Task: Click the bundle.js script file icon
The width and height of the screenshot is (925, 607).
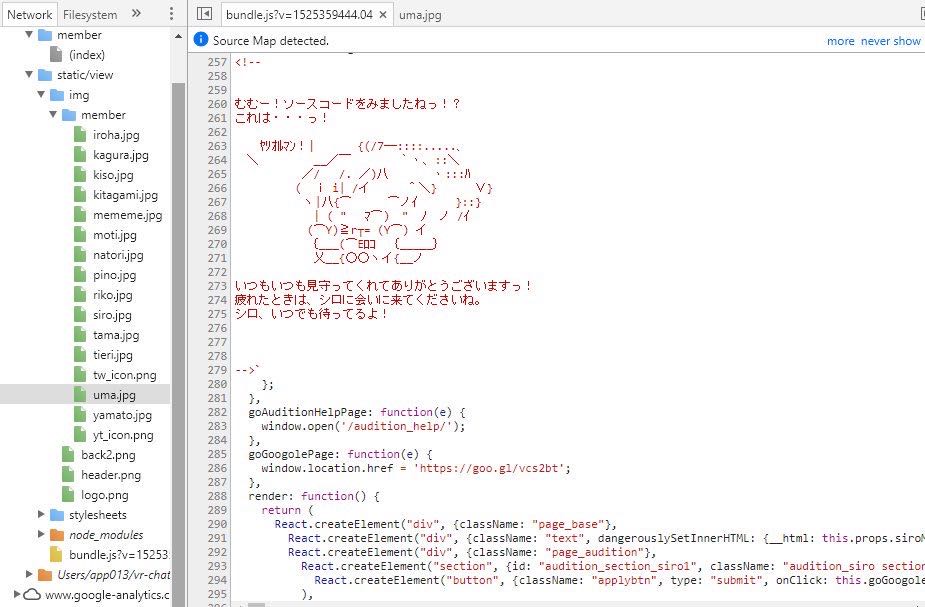Action: tap(57, 554)
